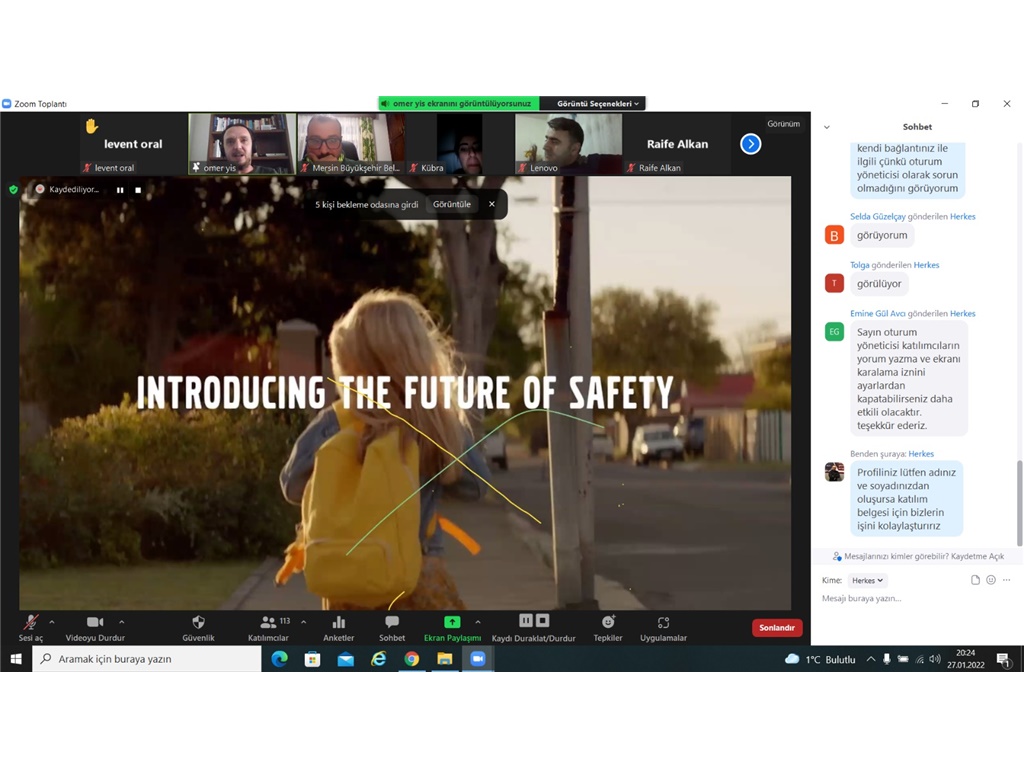Viewport: 1024px width, 768px height.
Task: Open Google Chrome from taskbar
Action: click(x=411, y=659)
